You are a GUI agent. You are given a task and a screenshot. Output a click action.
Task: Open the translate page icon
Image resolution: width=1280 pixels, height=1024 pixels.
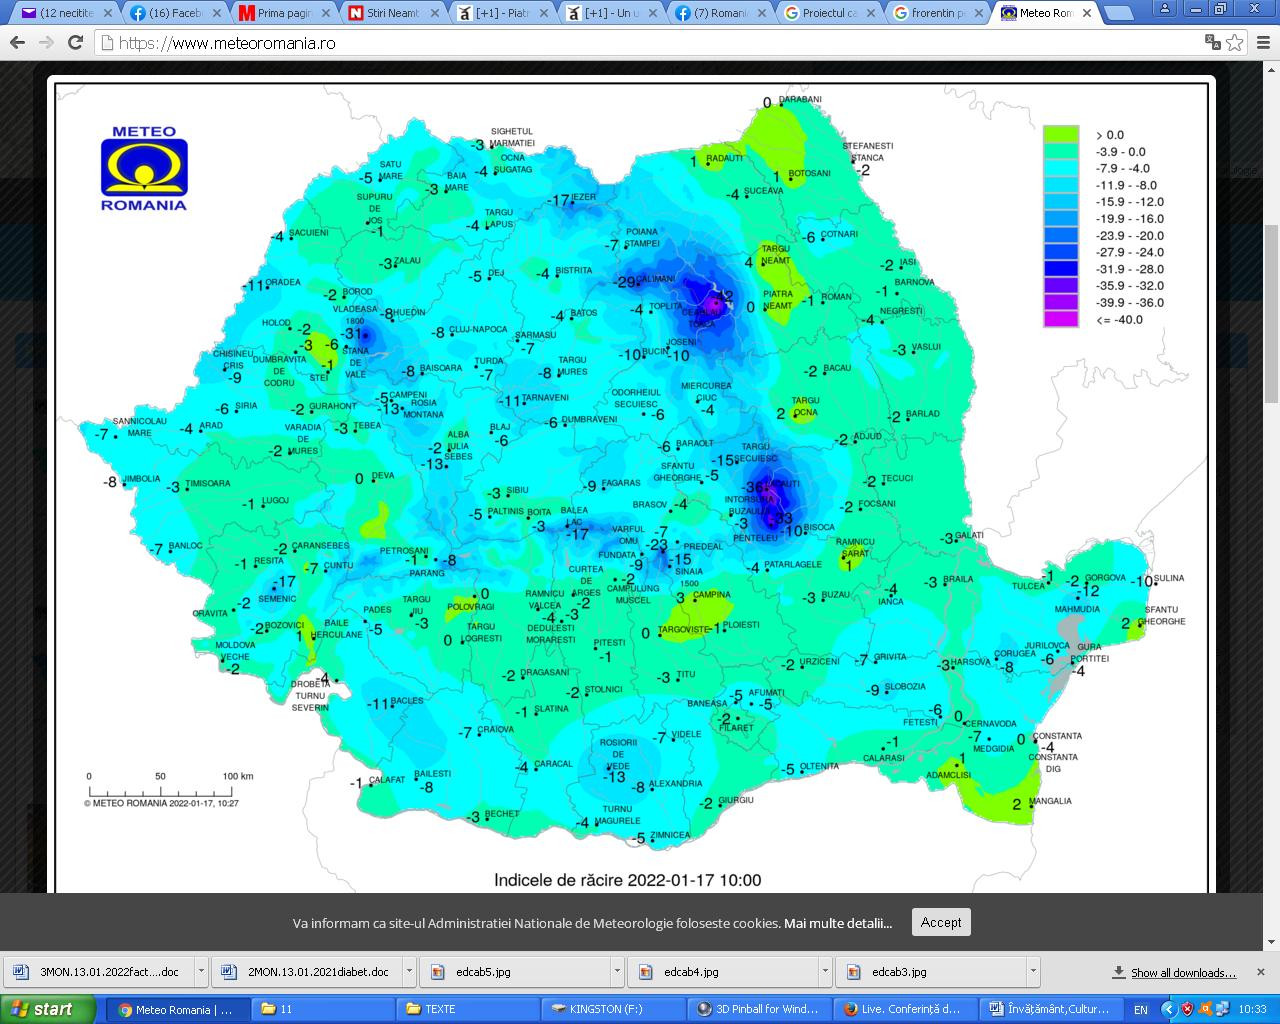tap(1212, 43)
